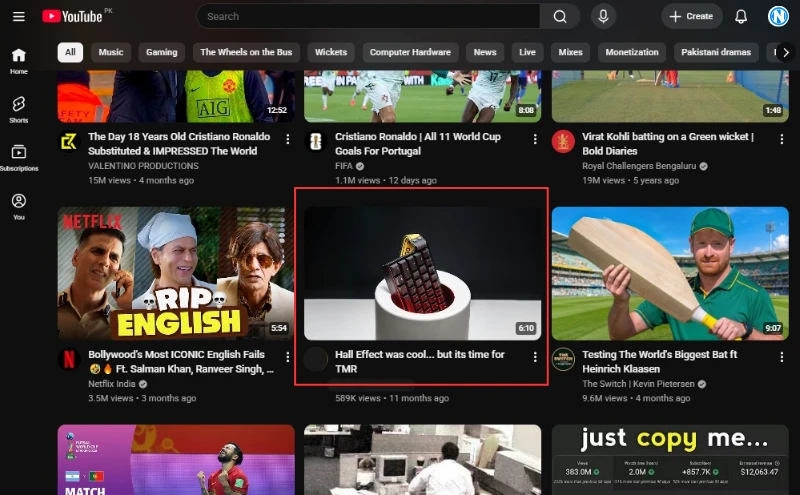Click the Create button

(x=691, y=16)
